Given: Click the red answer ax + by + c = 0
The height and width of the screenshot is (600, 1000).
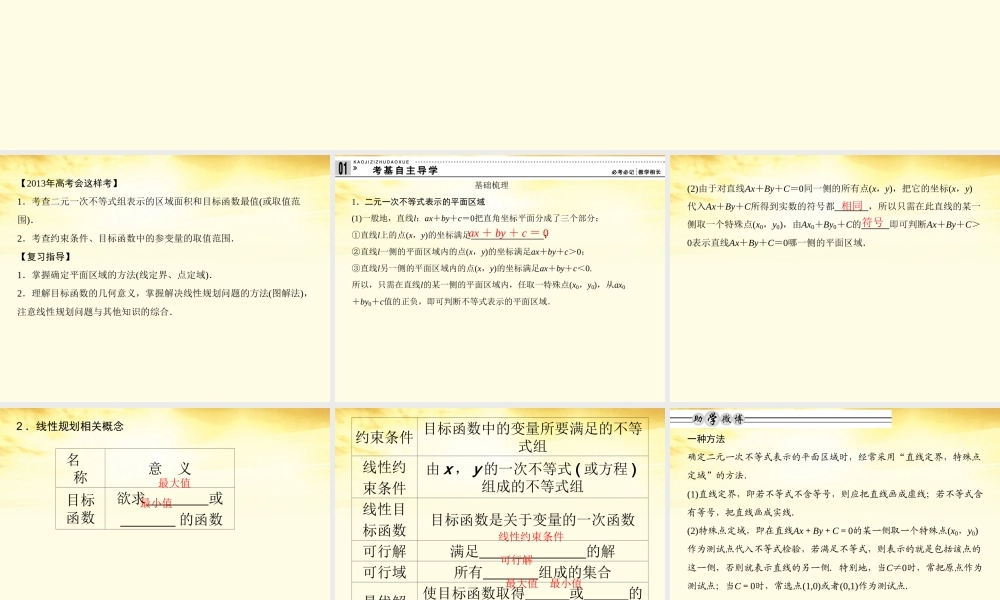Looking at the screenshot, I should [508, 233].
